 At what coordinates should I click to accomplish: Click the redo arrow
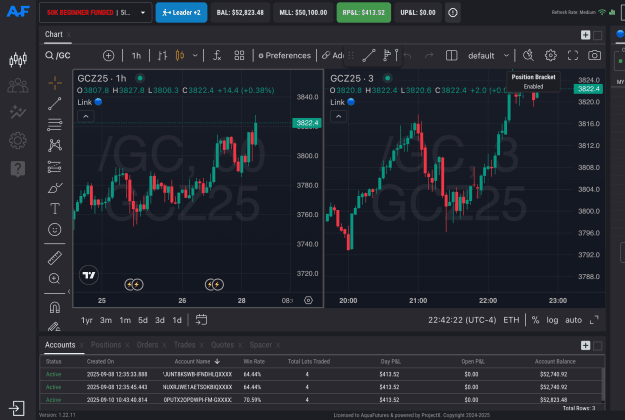click(x=429, y=55)
